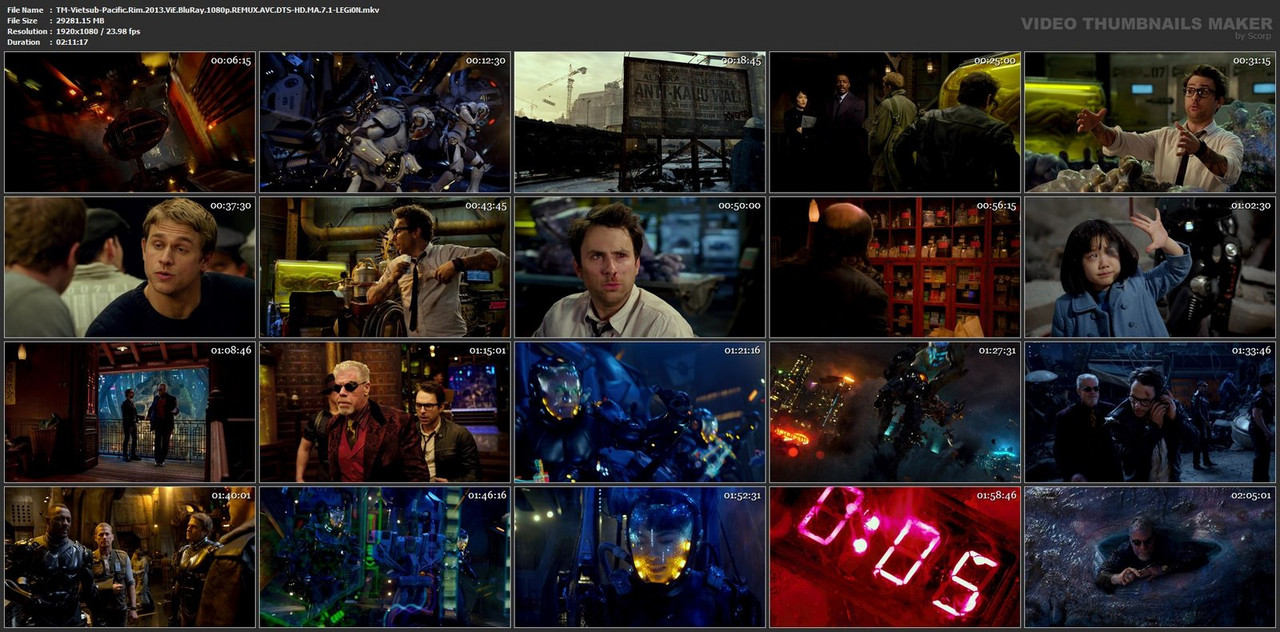This screenshot has height=632, width=1280.
Task: Click the resolution value 1920x1080 / 23.98 fps
Action: coord(98,32)
